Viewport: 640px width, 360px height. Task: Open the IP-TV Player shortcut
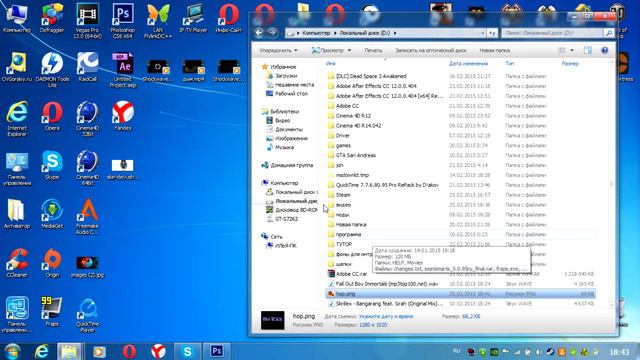pyautogui.click(x=193, y=18)
